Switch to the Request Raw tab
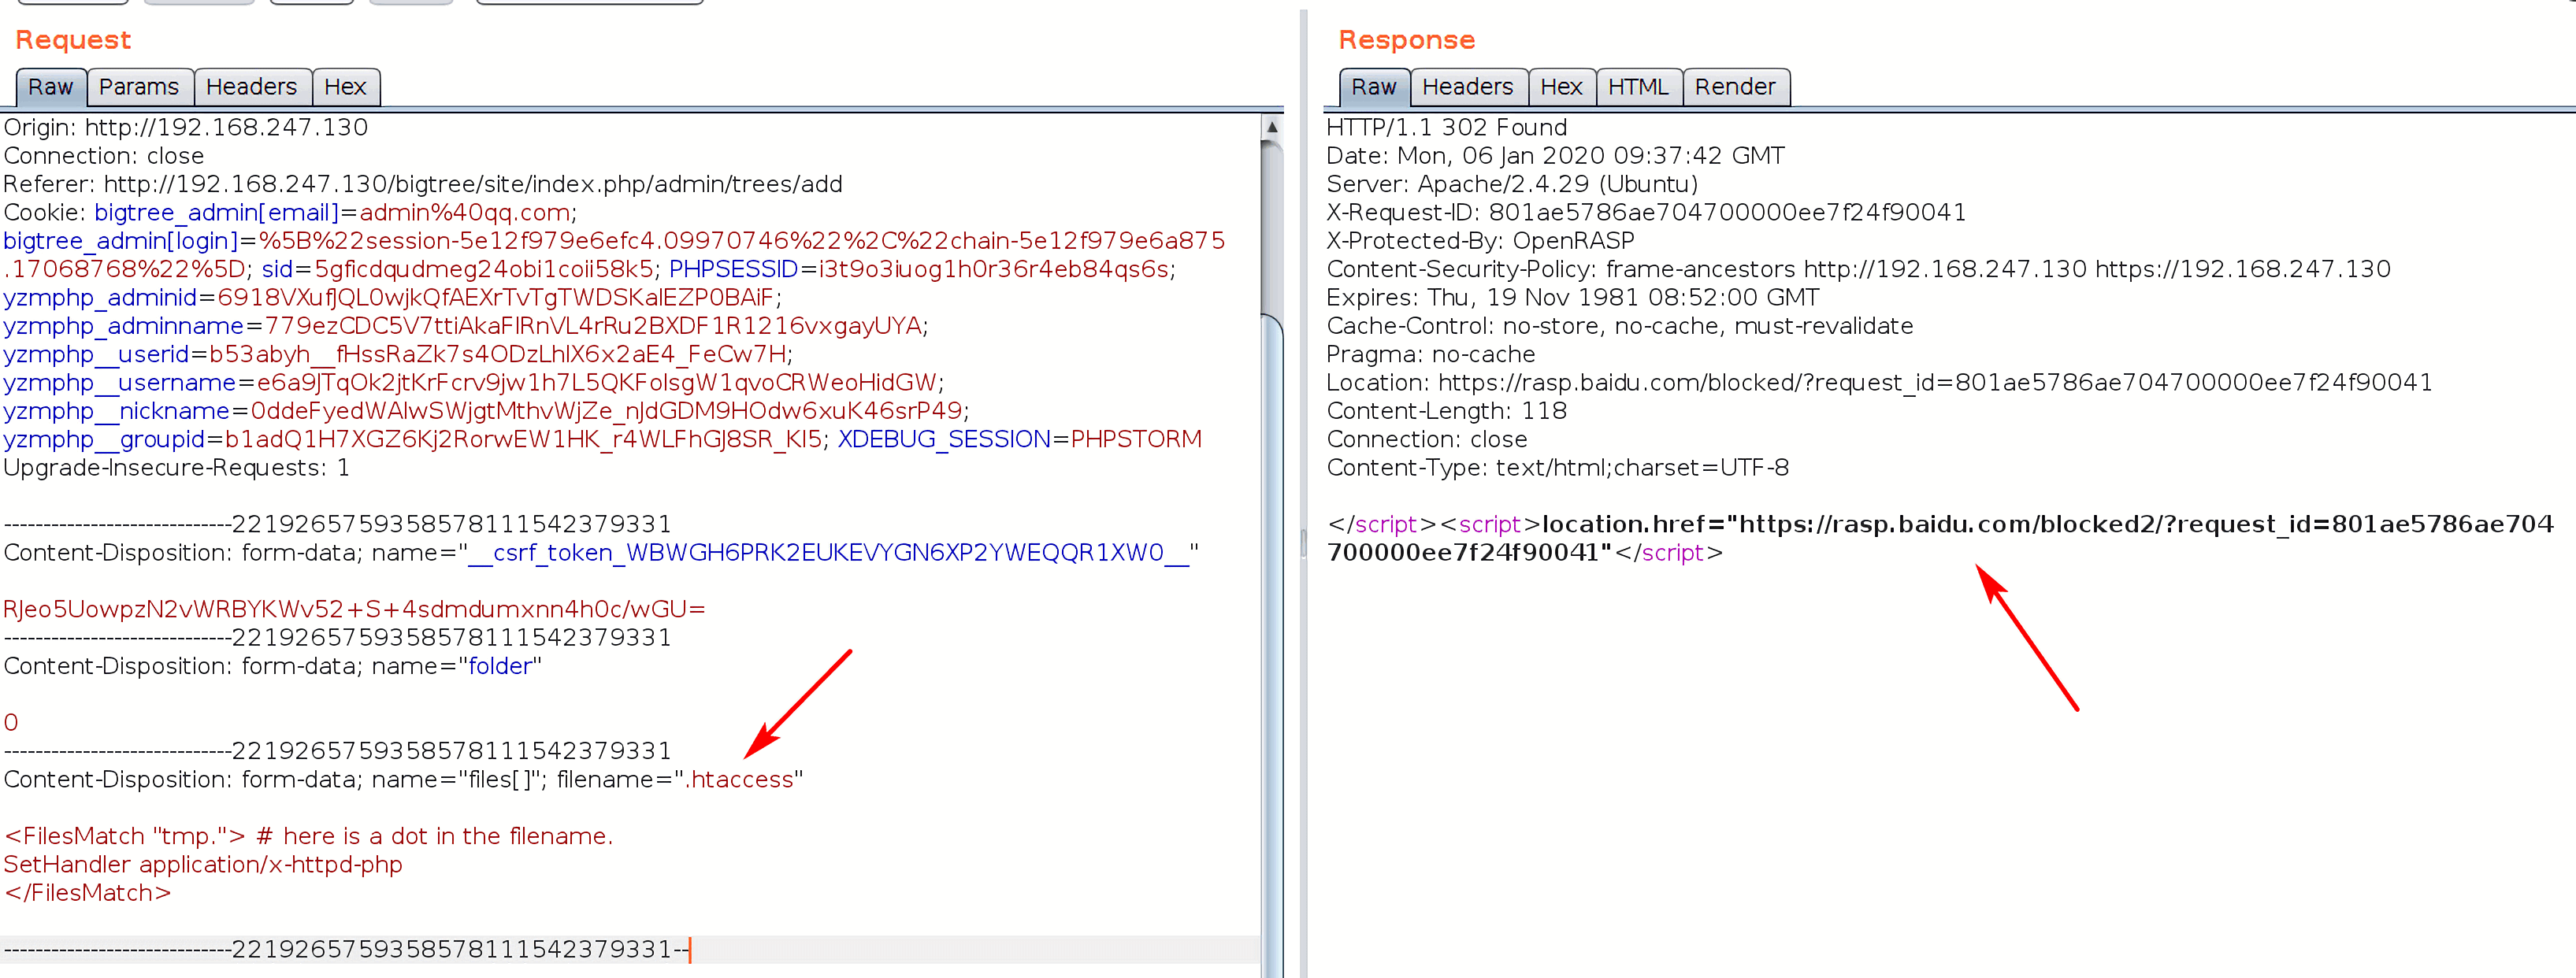 [51, 87]
